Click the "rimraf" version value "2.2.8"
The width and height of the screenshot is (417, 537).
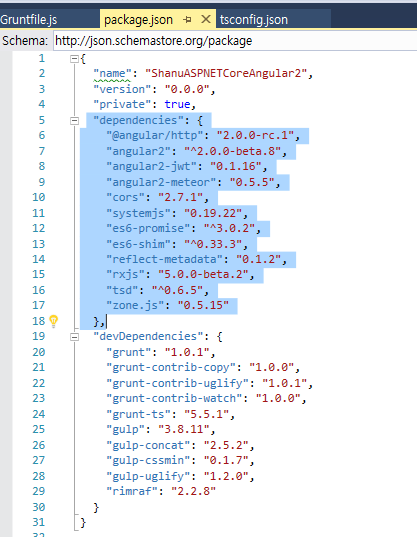193,491
